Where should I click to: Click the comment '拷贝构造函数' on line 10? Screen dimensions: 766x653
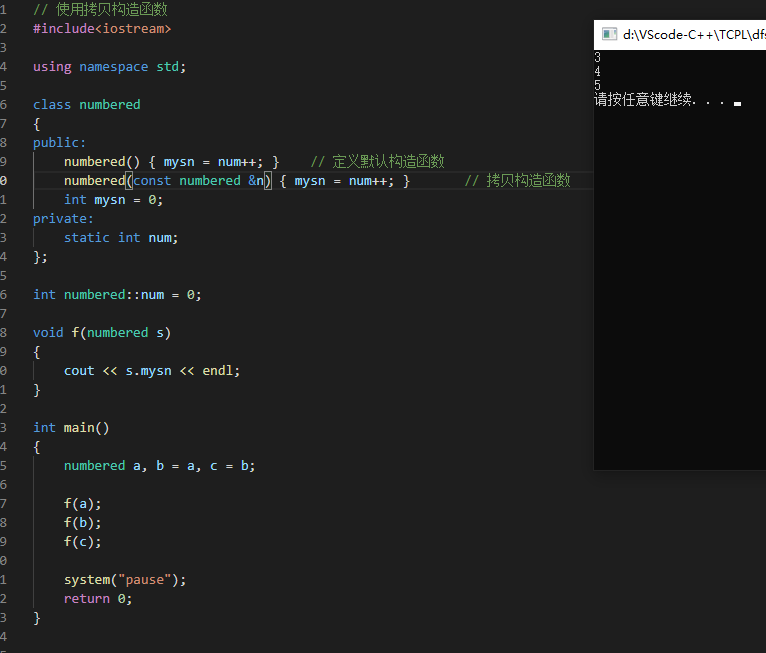pyautogui.click(x=528, y=180)
